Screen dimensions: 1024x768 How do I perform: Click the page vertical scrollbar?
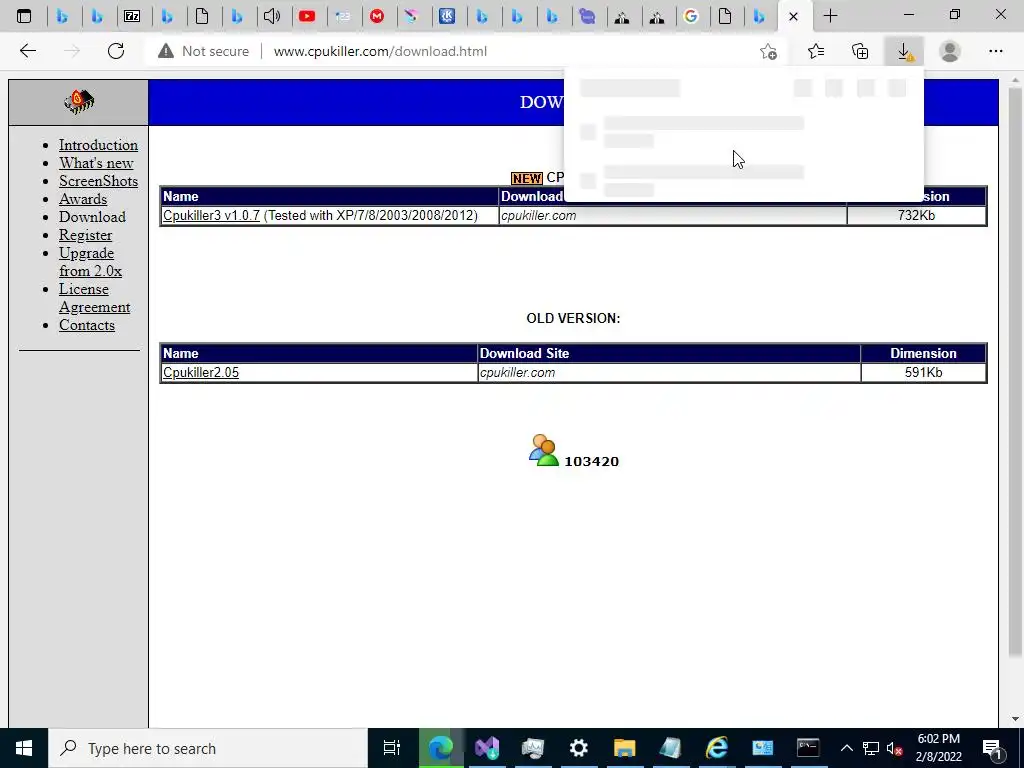1014,372
